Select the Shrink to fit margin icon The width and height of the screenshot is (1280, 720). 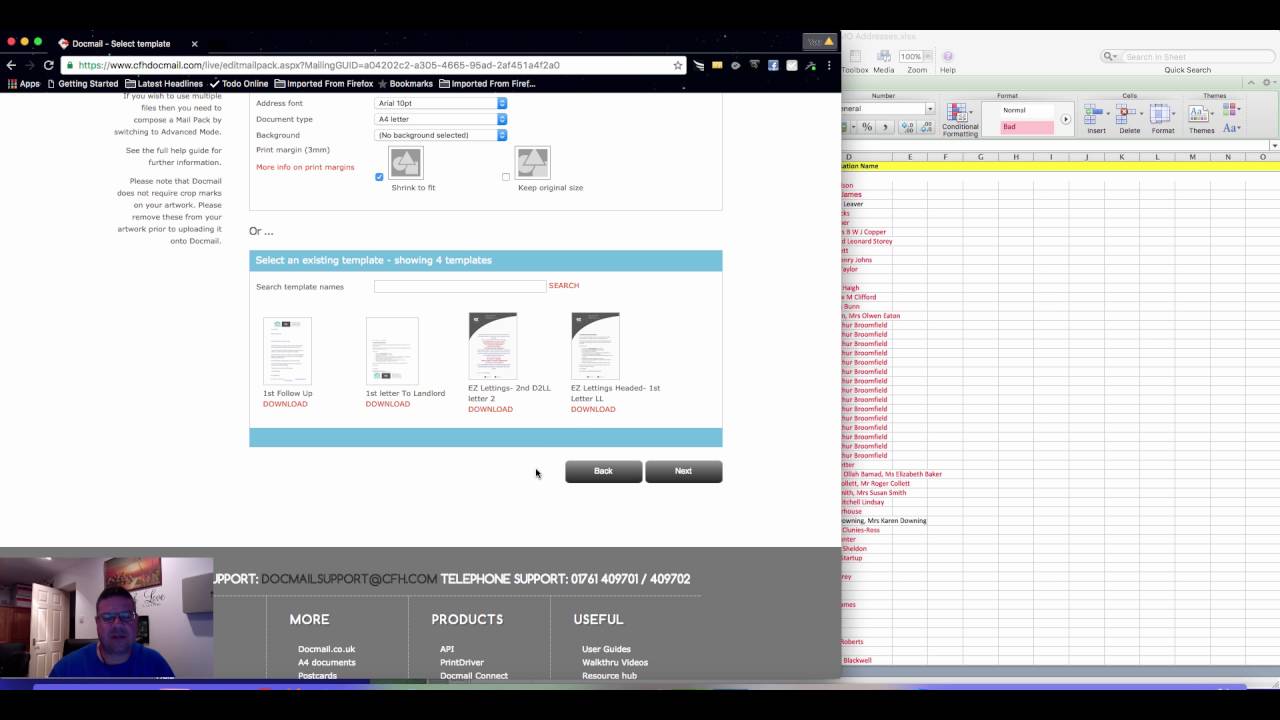click(405, 162)
